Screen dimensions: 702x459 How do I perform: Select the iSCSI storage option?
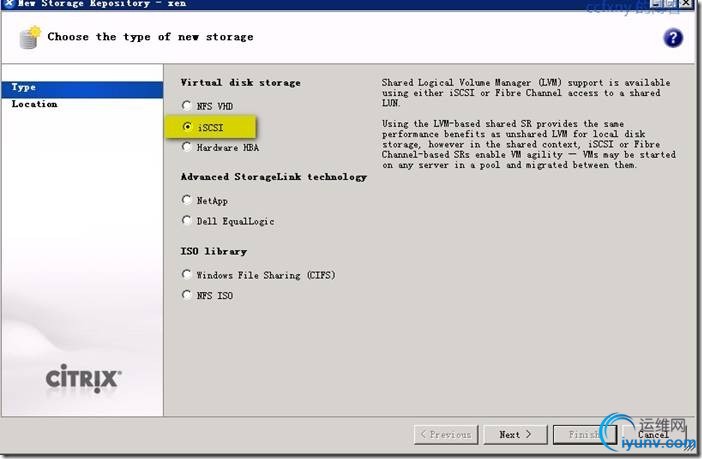tap(187, 127)
